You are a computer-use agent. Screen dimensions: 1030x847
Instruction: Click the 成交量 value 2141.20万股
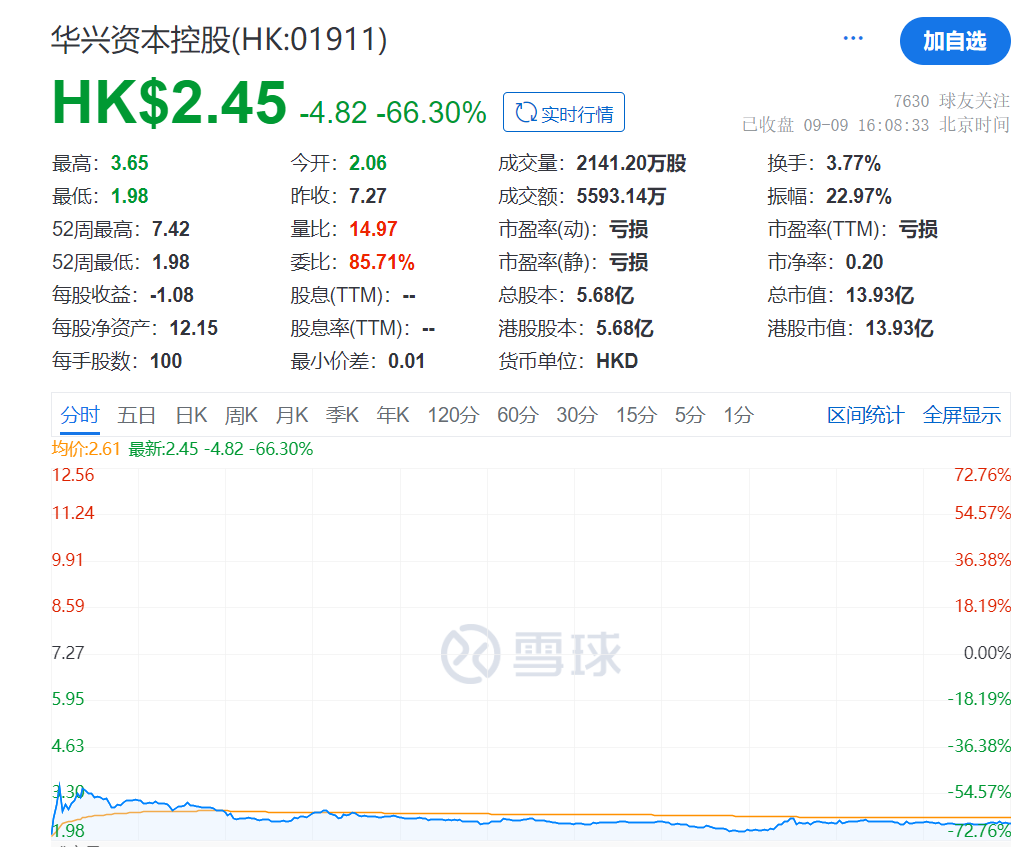[631, 163]
